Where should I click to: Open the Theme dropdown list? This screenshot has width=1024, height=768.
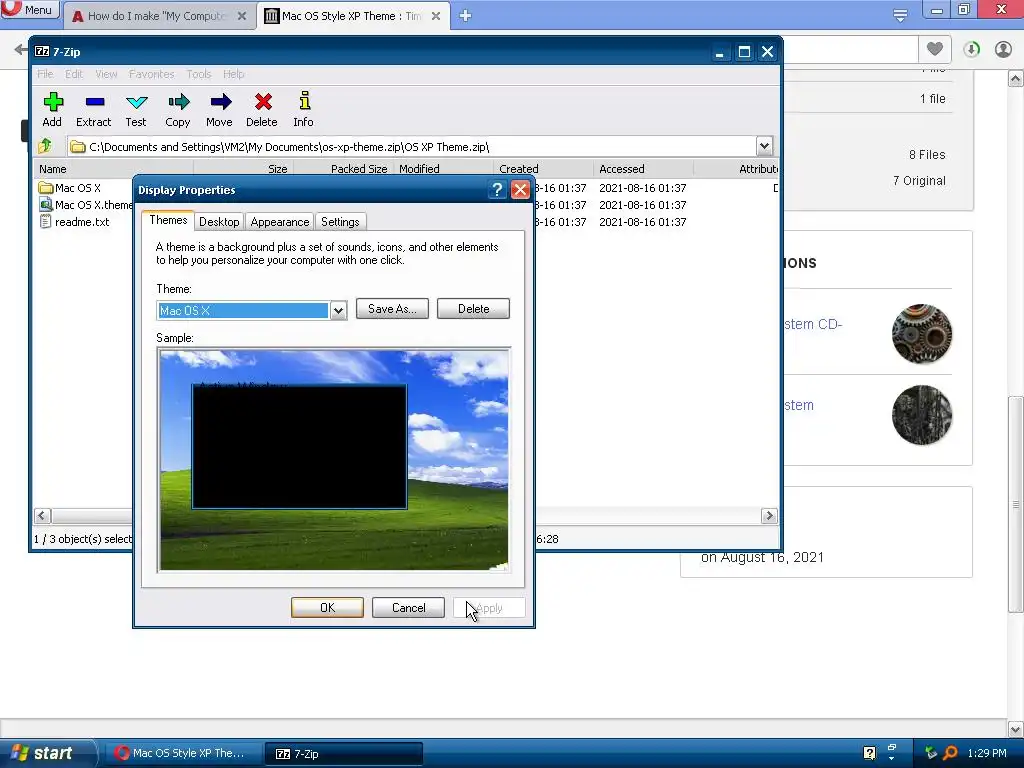click(338, 311)
